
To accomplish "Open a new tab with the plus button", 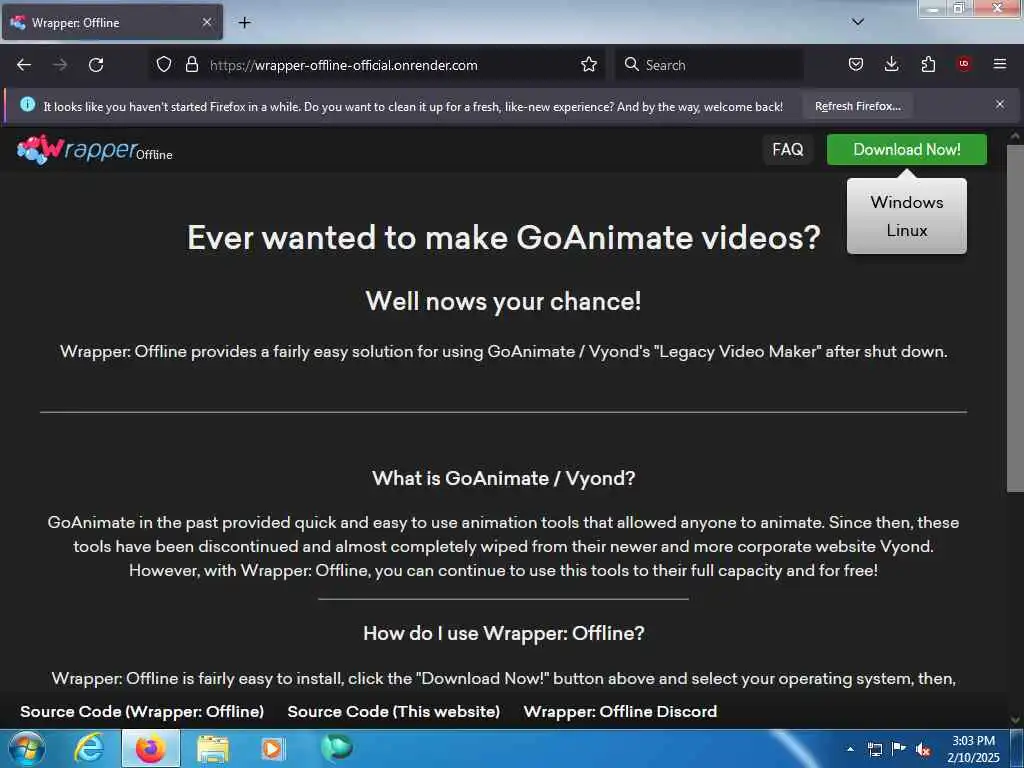I will 244,23.
